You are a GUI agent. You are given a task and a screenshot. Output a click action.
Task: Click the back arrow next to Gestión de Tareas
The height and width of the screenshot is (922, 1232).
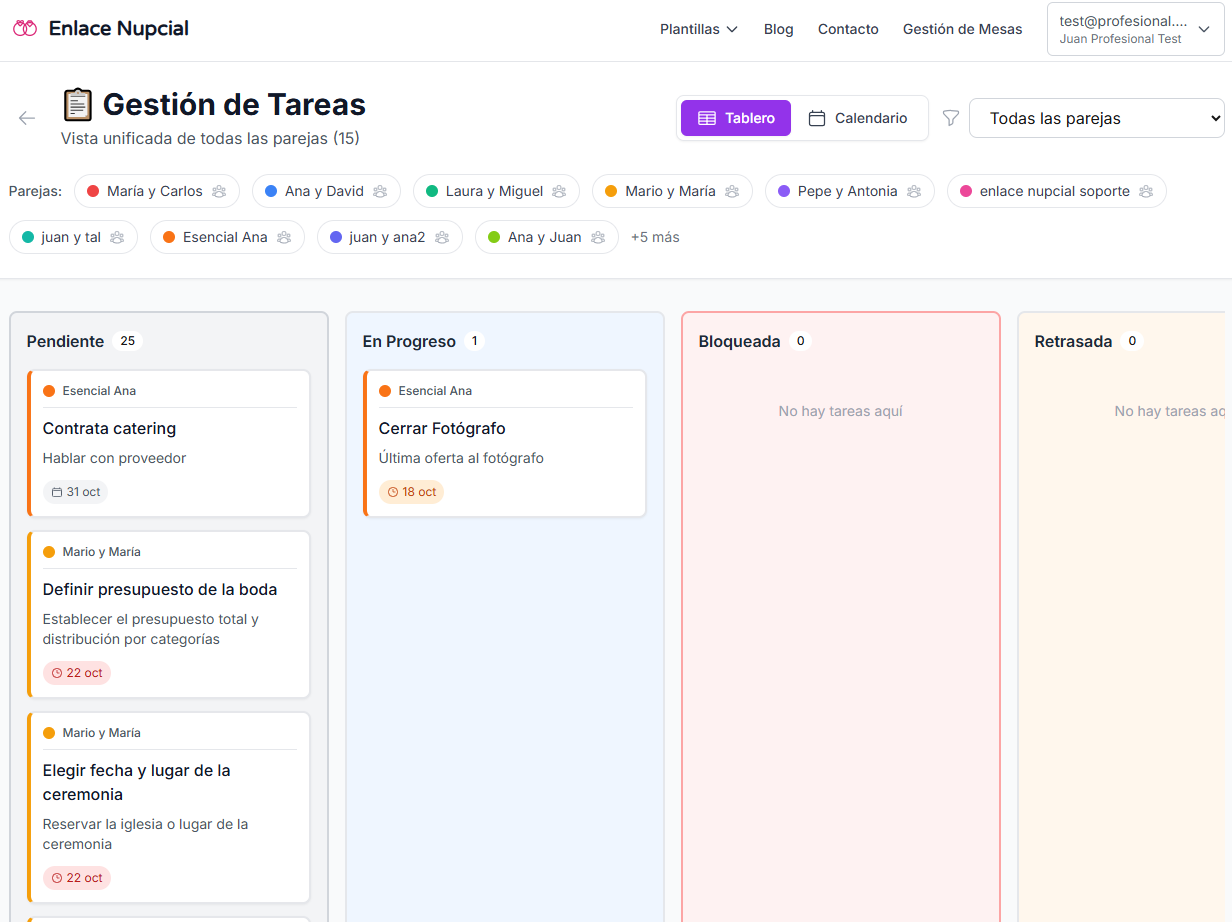click(26, 118)
